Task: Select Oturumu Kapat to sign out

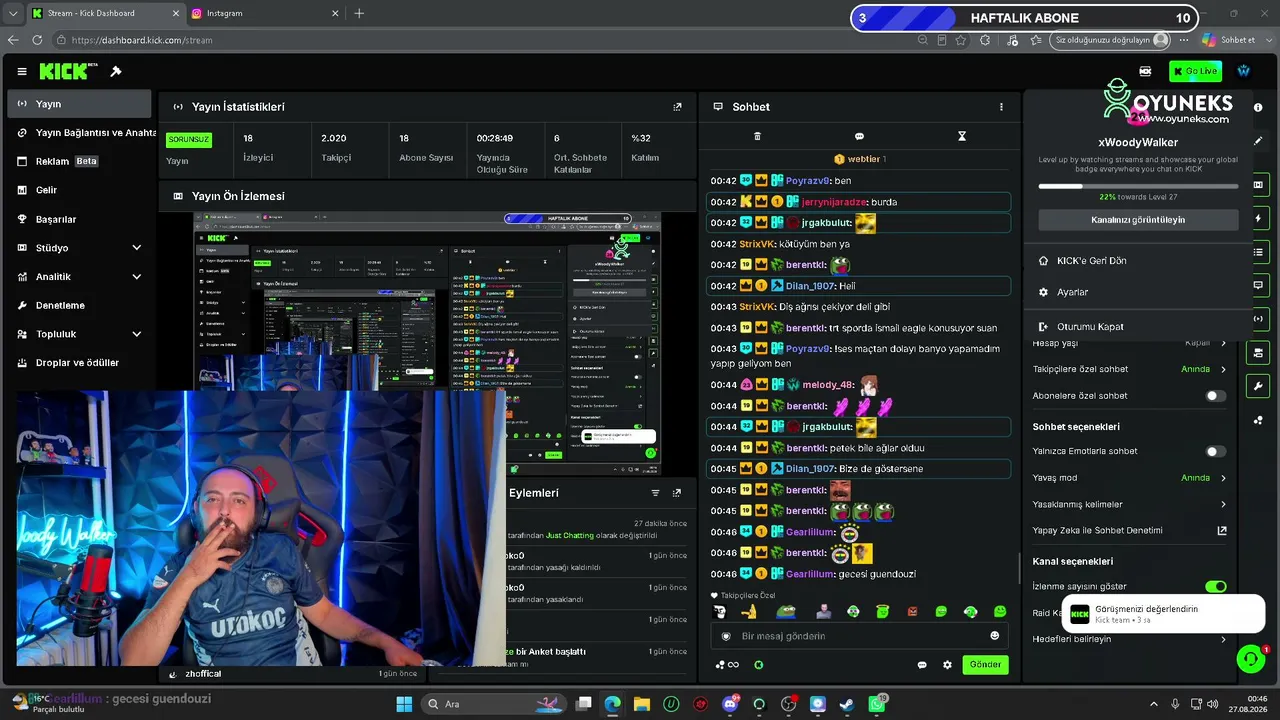Action: 1138,327
